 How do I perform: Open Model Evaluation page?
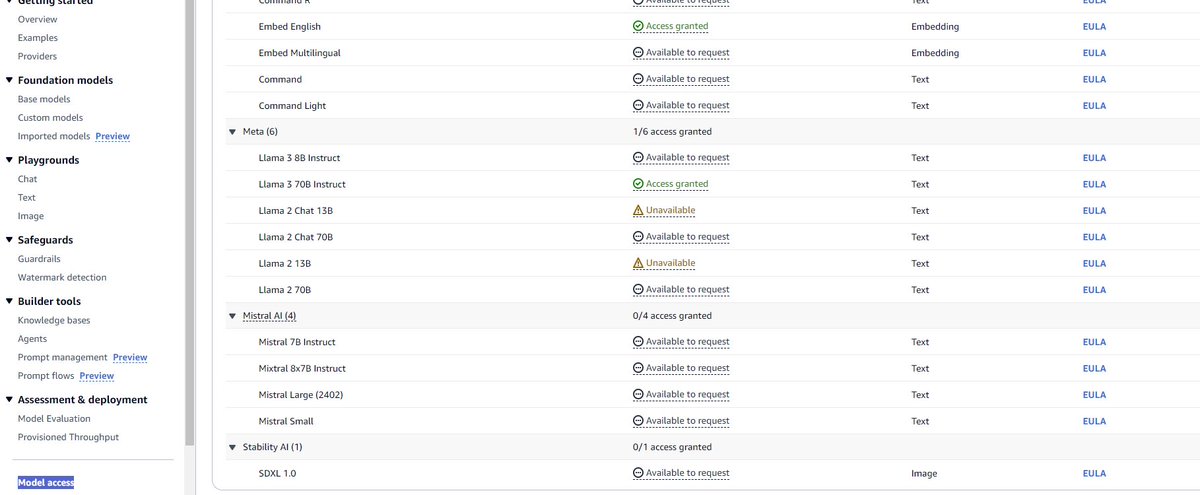pyautogui.click(x=54, y=419)
